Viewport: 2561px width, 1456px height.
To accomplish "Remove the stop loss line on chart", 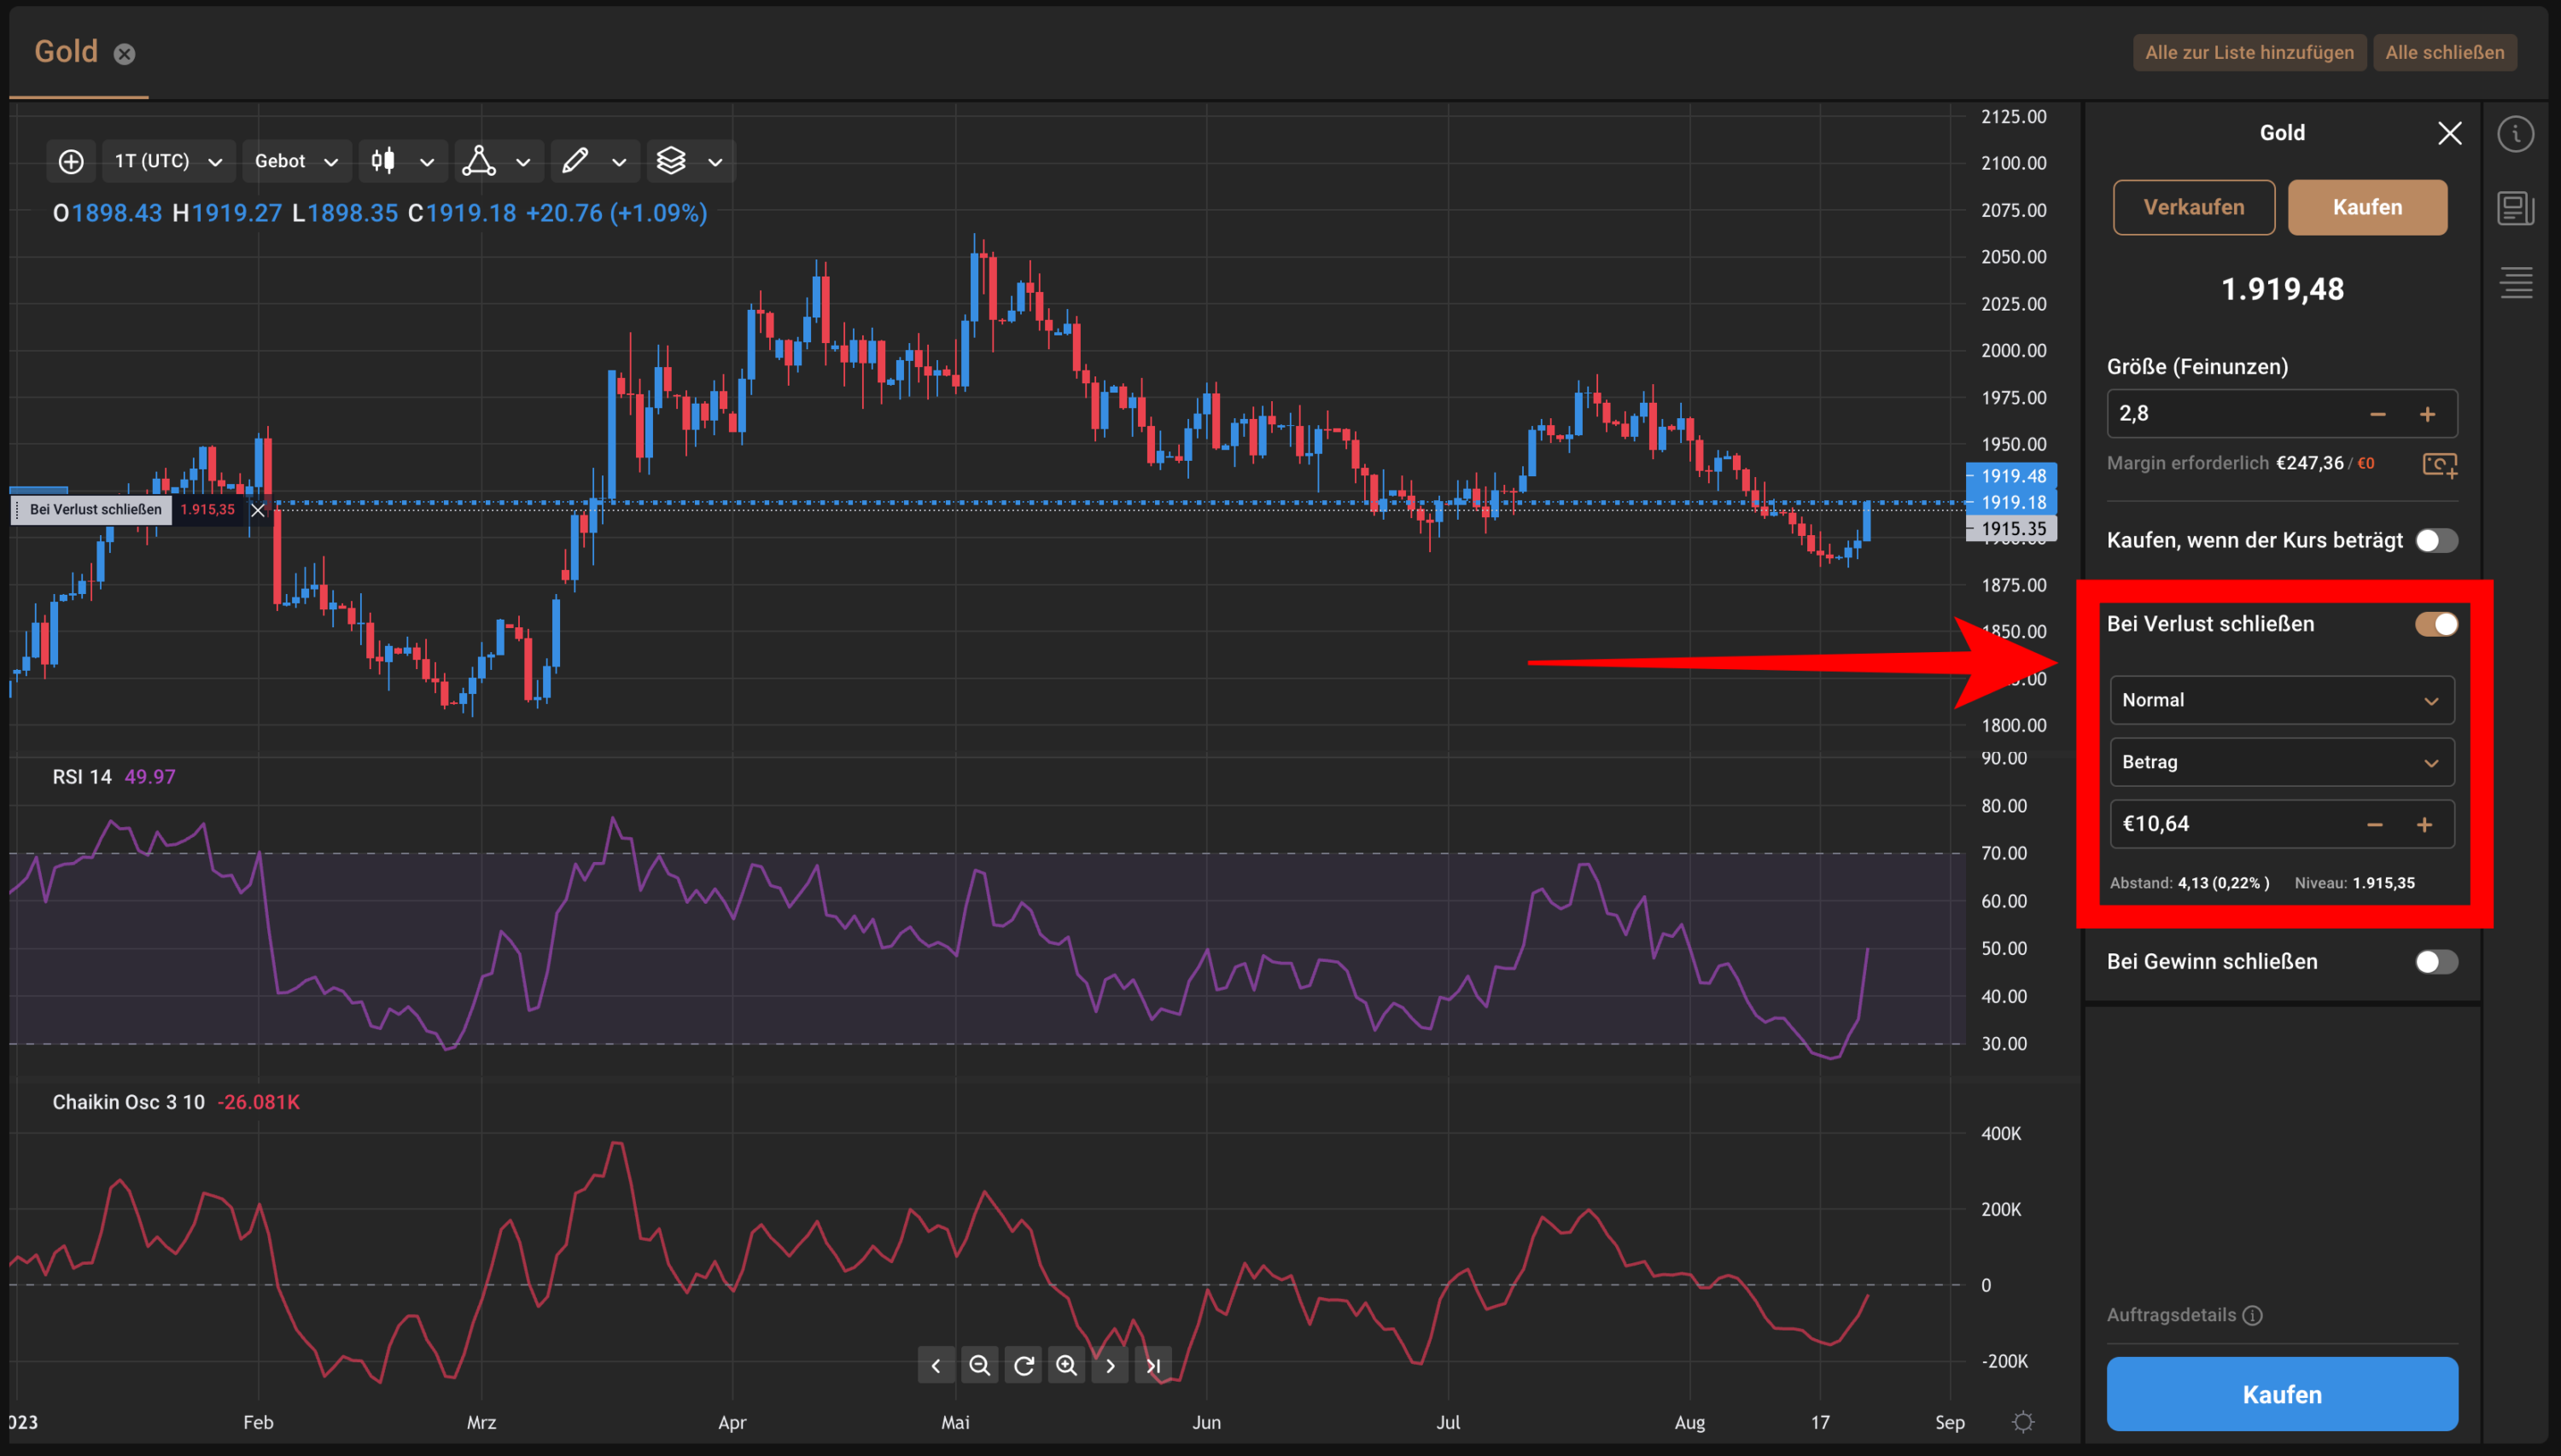I will [x=258, y=510].
